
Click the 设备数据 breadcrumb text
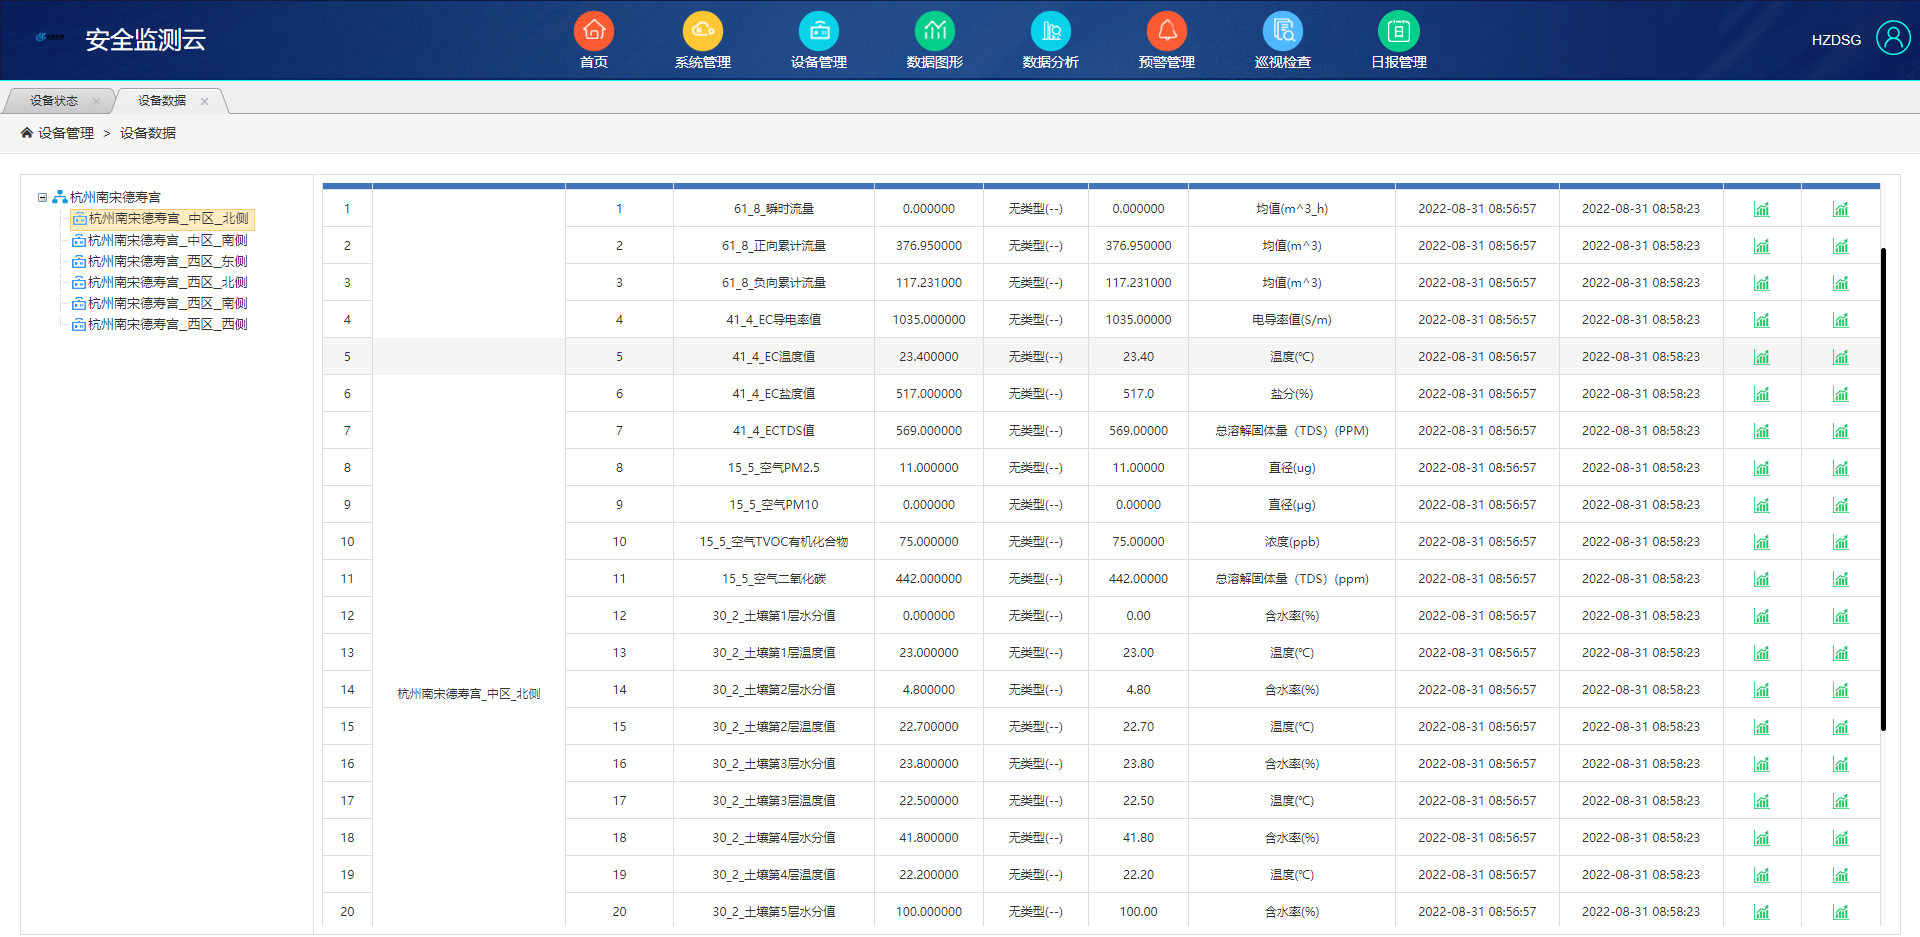coord(148,133)
